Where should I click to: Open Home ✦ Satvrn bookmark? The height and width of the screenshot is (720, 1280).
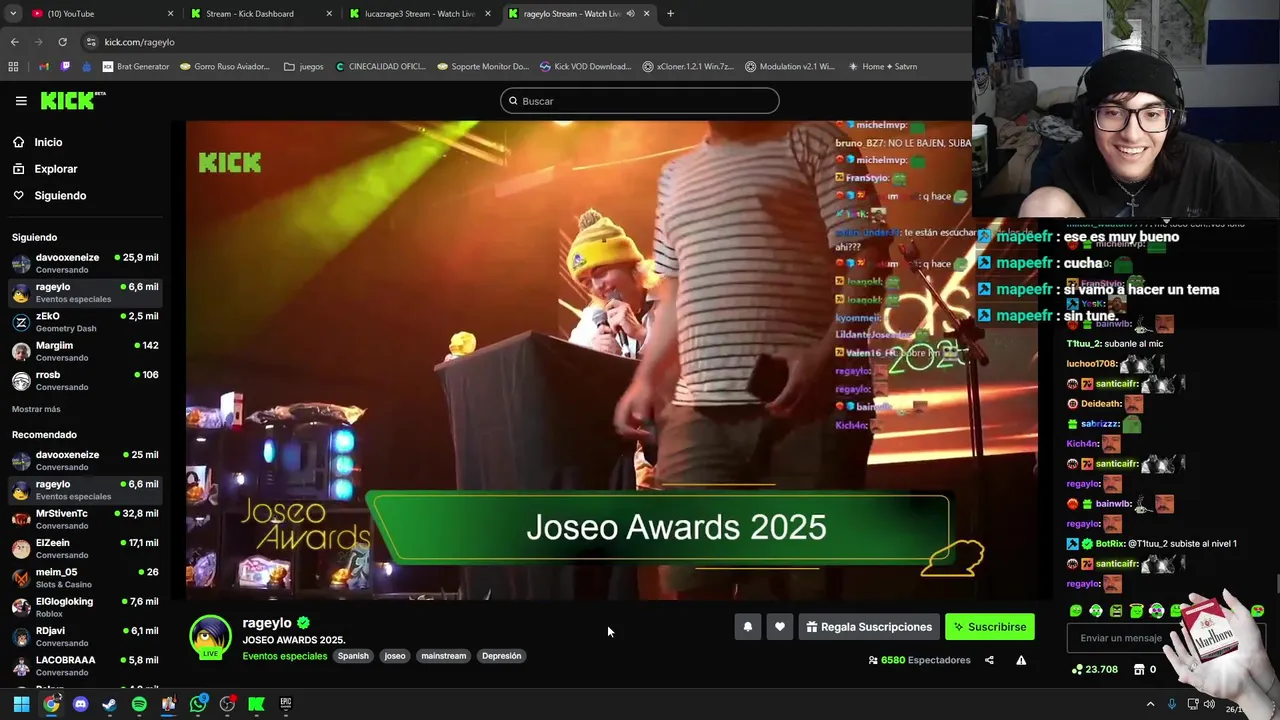[882, 67]
